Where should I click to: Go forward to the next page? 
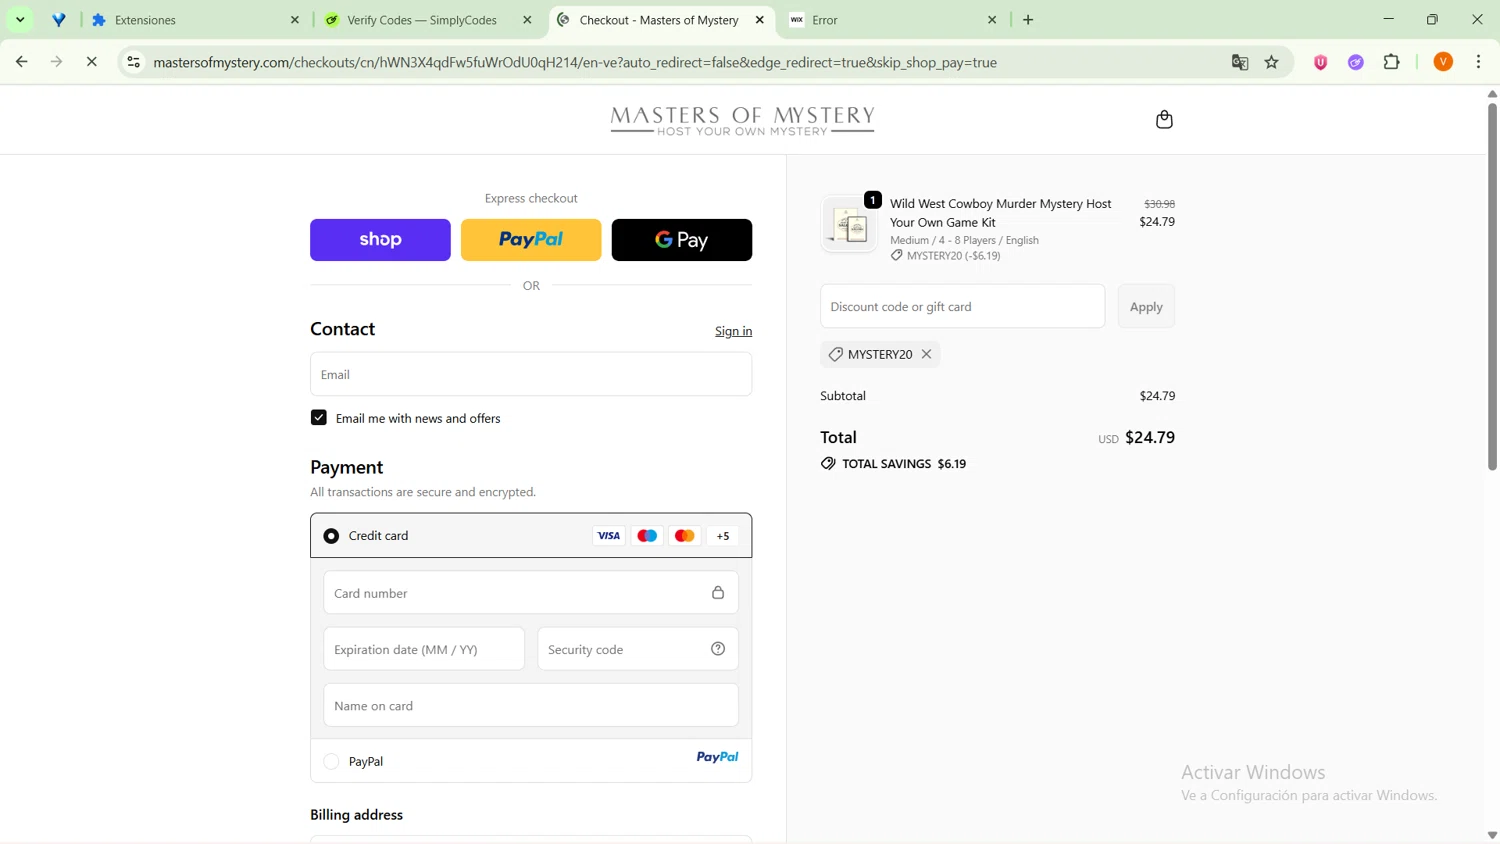(x=57, y=62)
